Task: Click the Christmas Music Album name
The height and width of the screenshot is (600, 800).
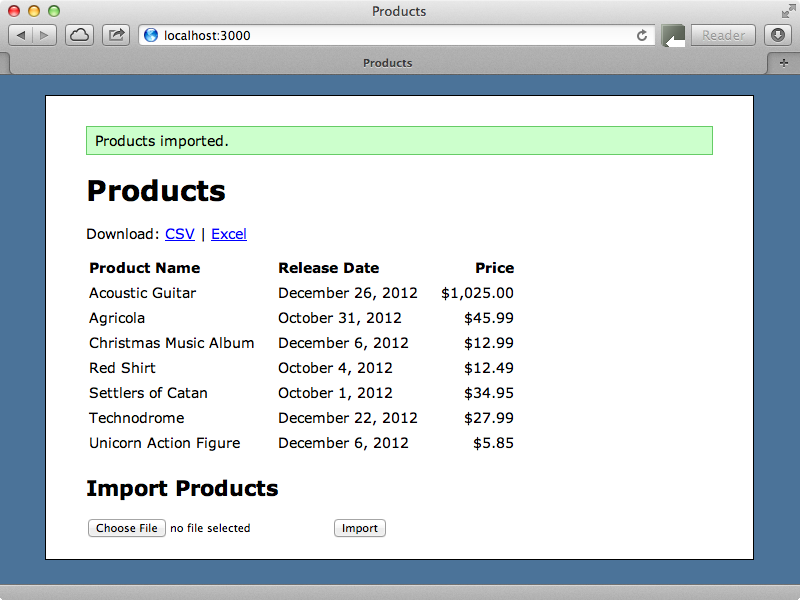Action: pos(171,343)
